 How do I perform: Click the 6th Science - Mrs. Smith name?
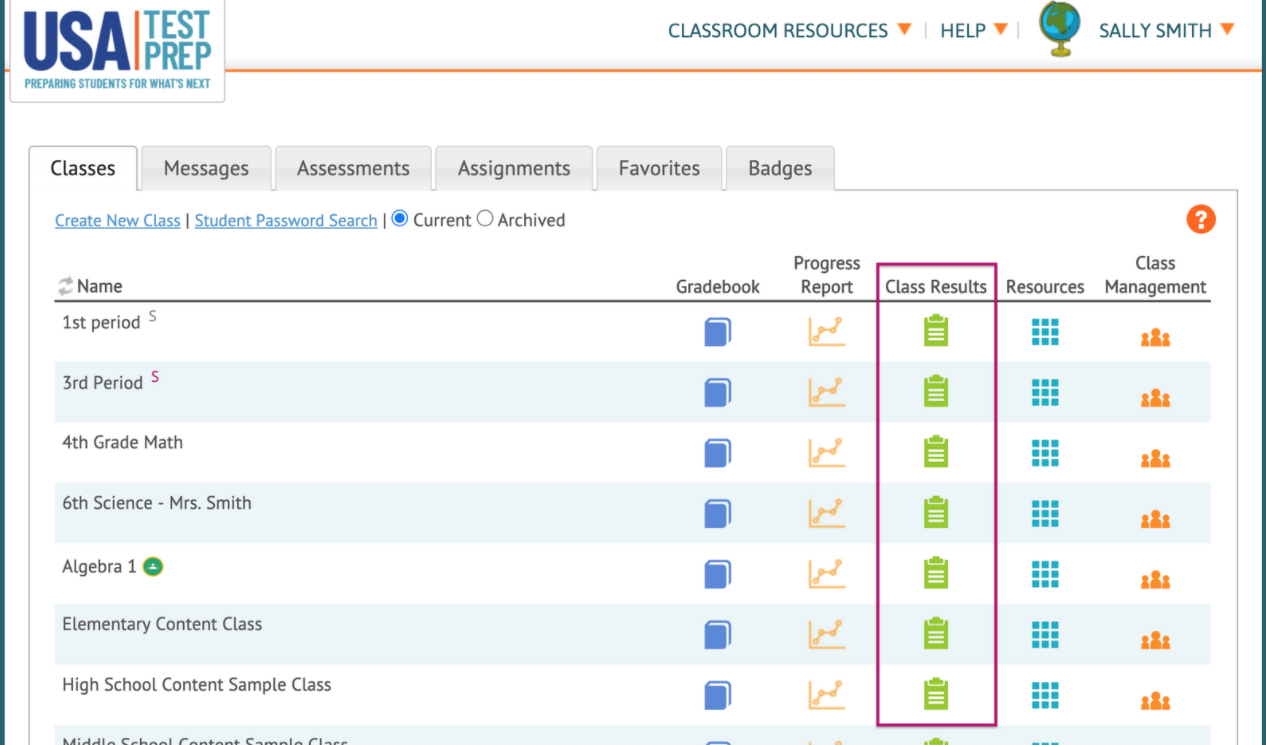157,503
